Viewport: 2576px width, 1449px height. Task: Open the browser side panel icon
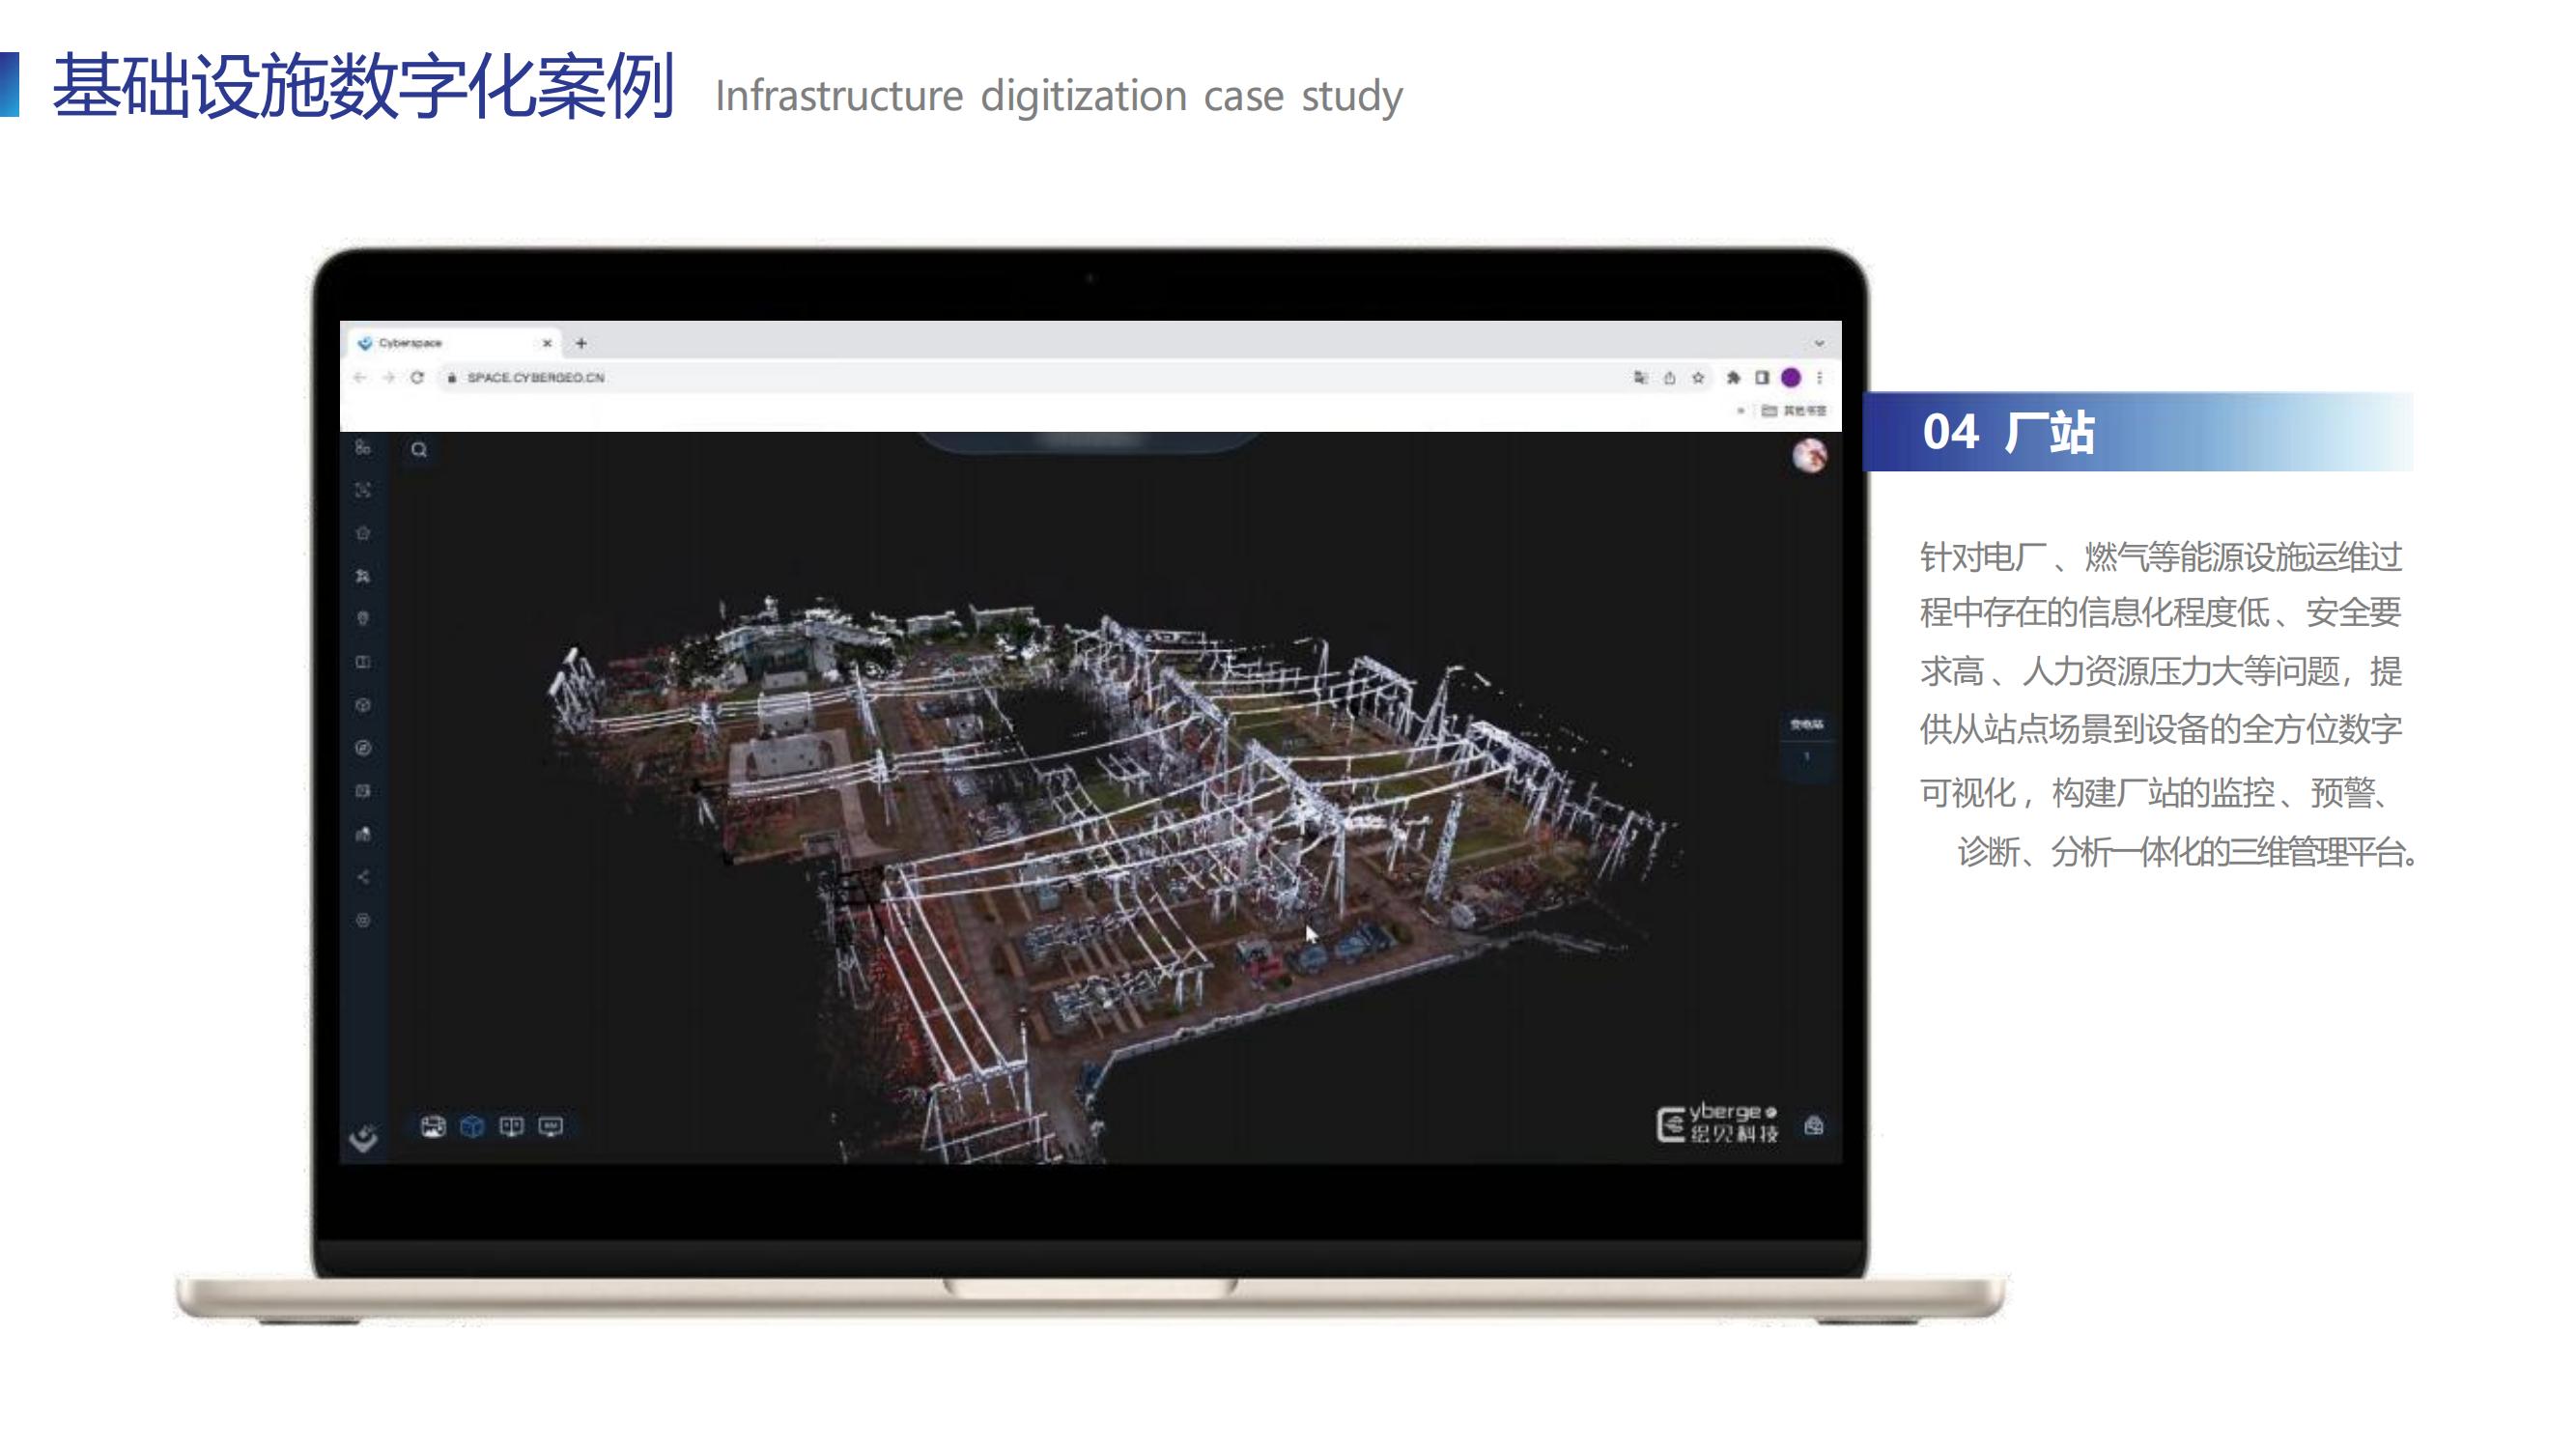tap(1762, 377)
